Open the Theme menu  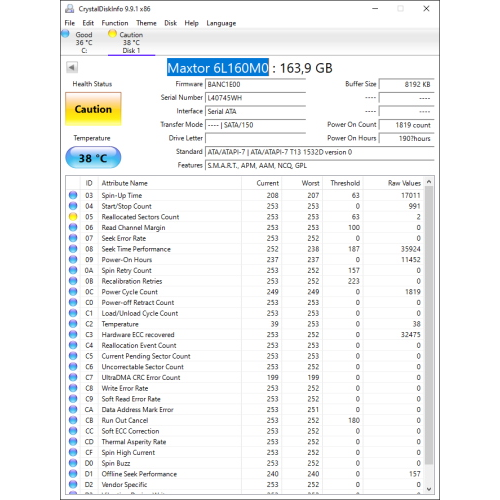tap(146, 23)
